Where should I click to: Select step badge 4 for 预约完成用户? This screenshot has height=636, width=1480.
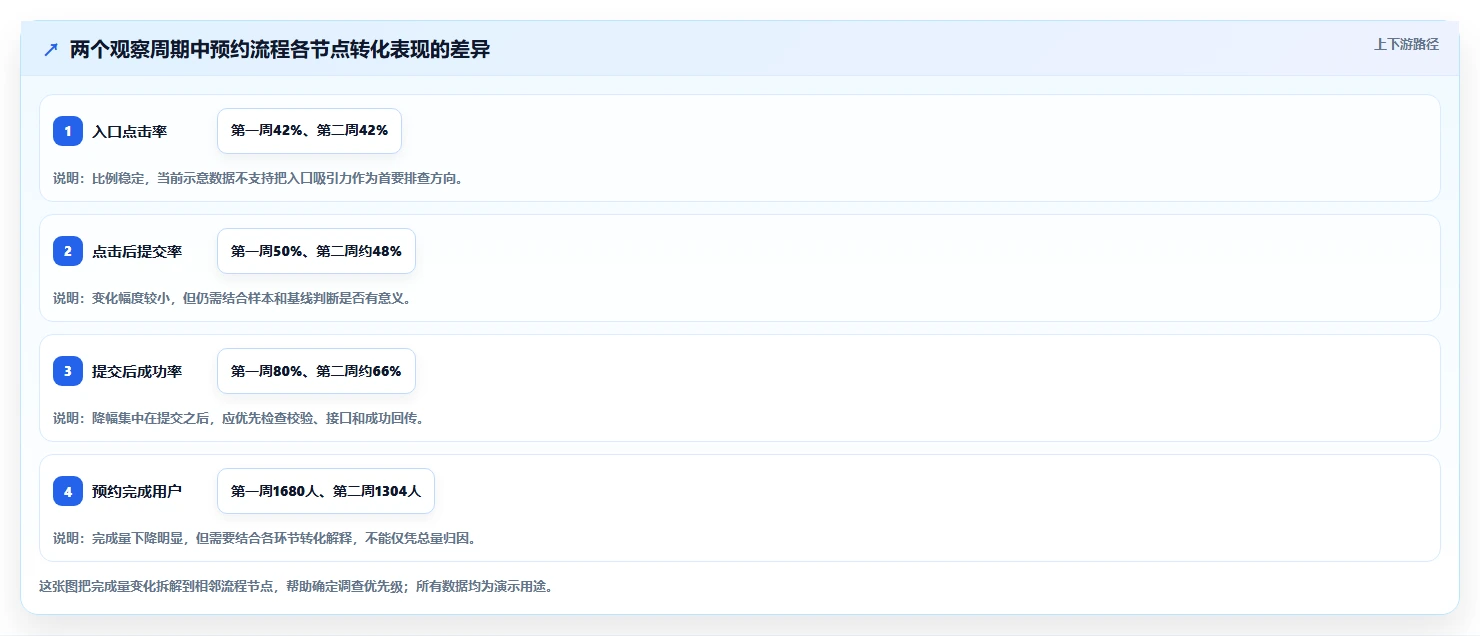[x=68, y=491]
